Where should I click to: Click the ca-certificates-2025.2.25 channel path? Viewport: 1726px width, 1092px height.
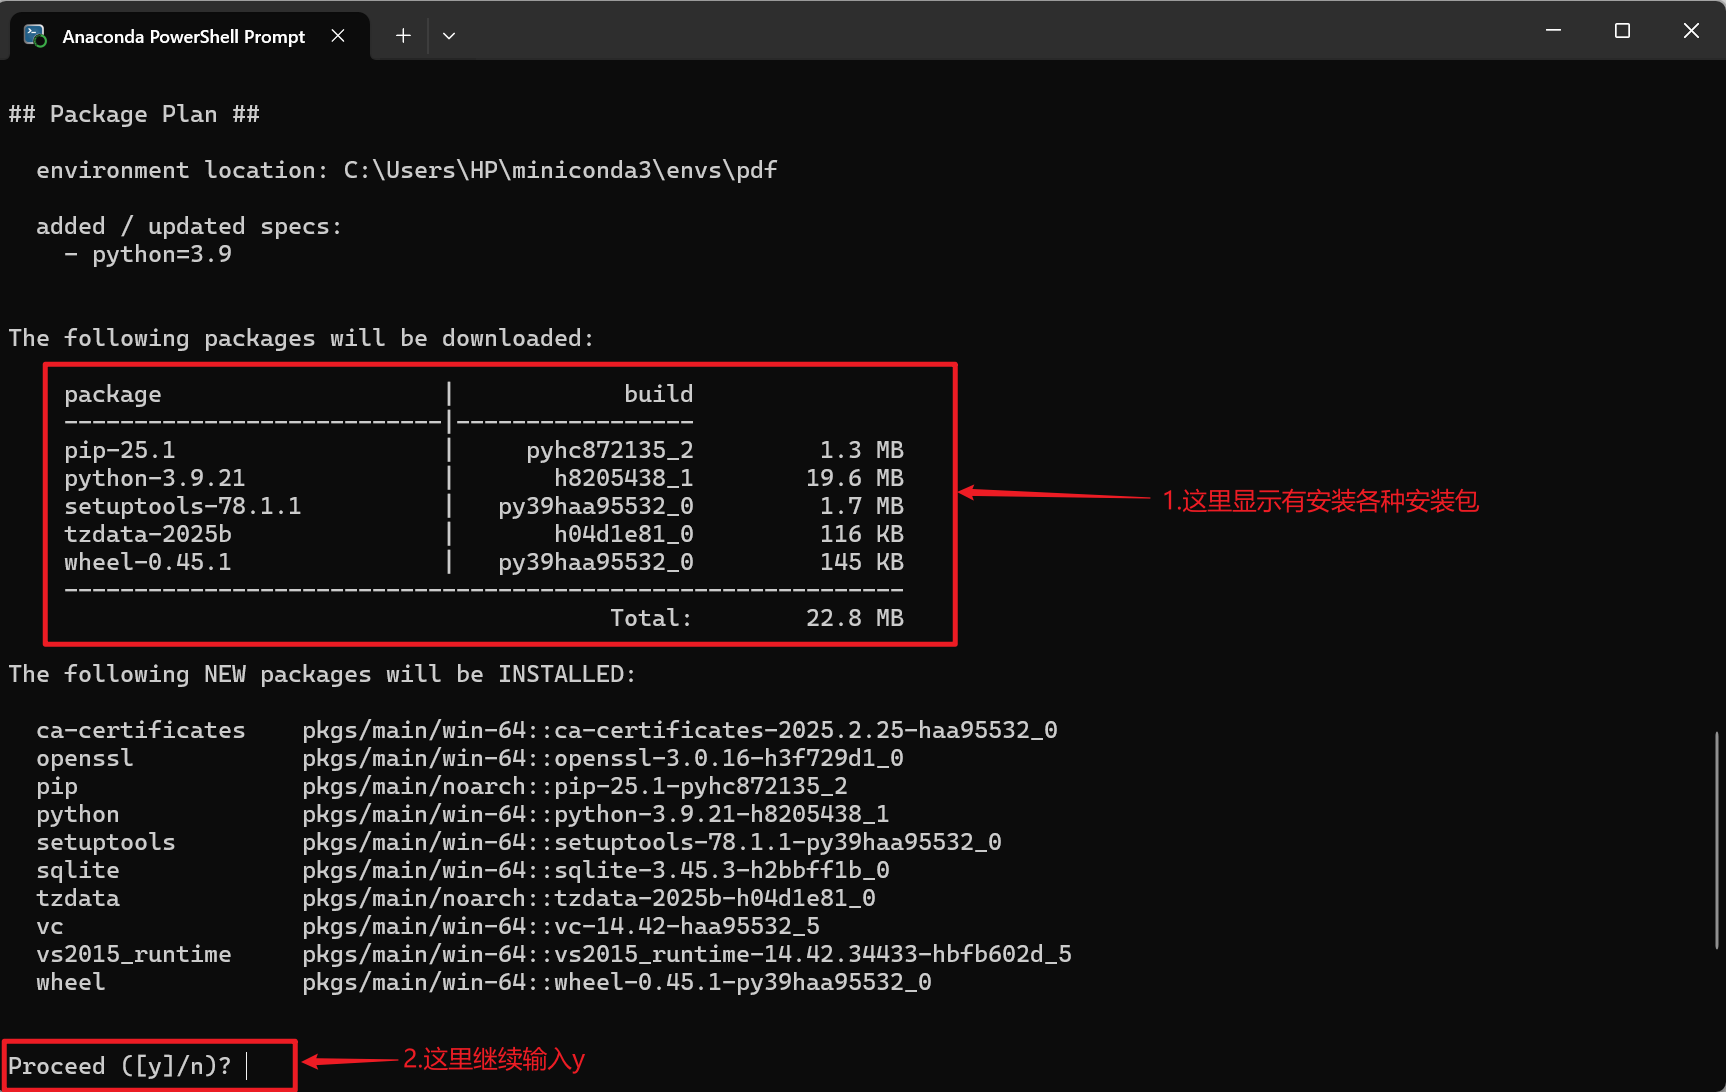[680, 730]
